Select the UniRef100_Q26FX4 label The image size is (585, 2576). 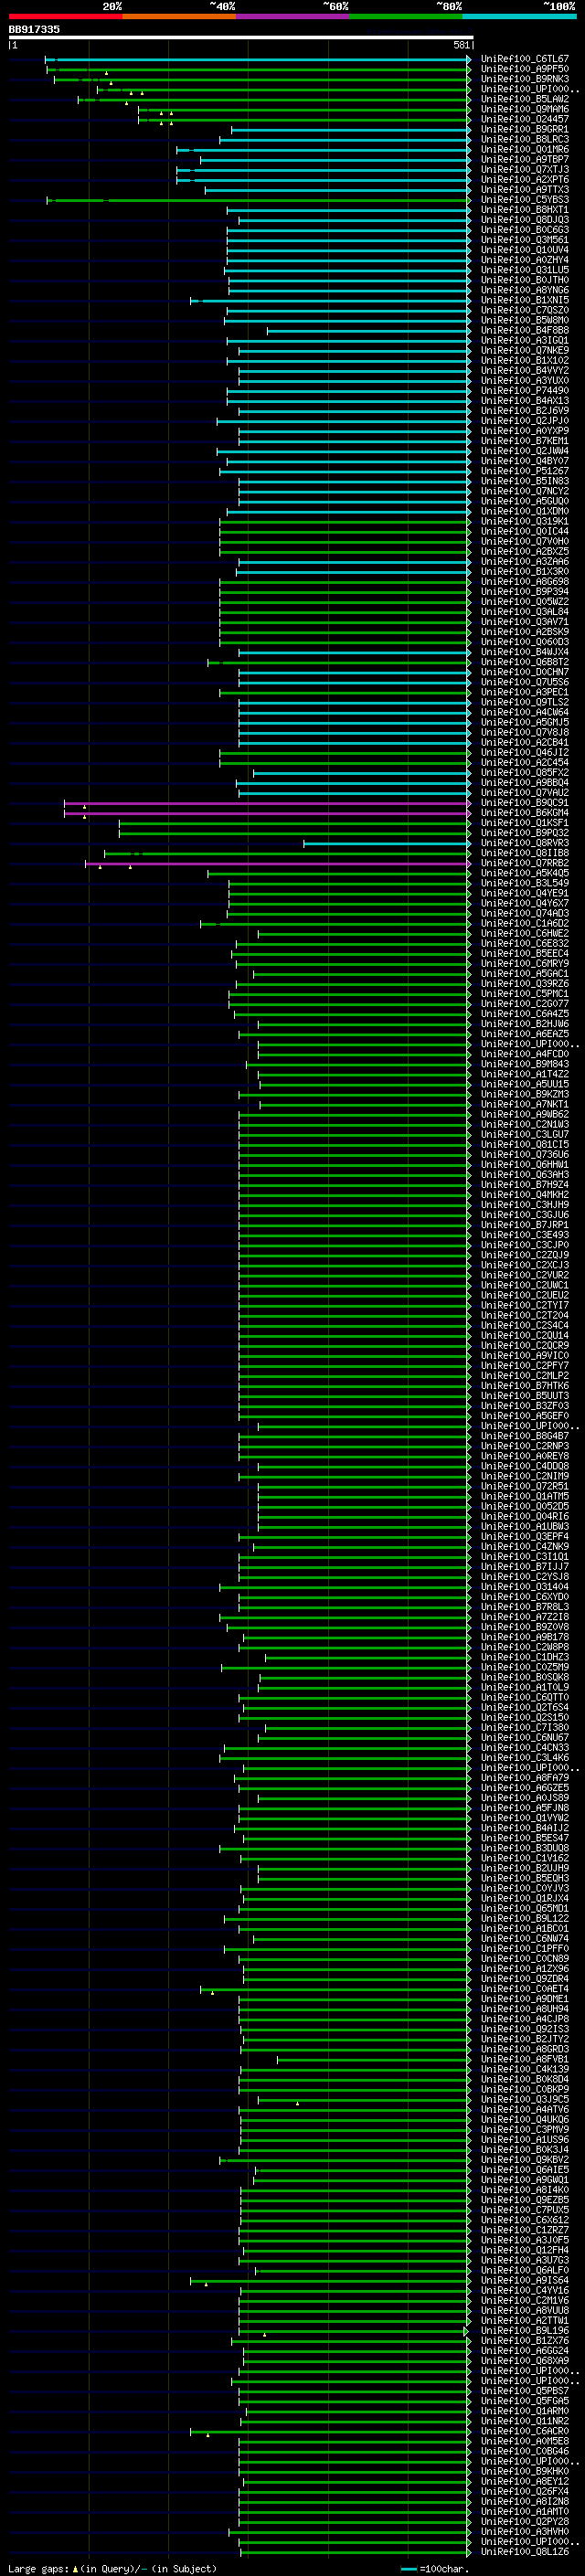pyautogui.click(x=524, y=2492)
